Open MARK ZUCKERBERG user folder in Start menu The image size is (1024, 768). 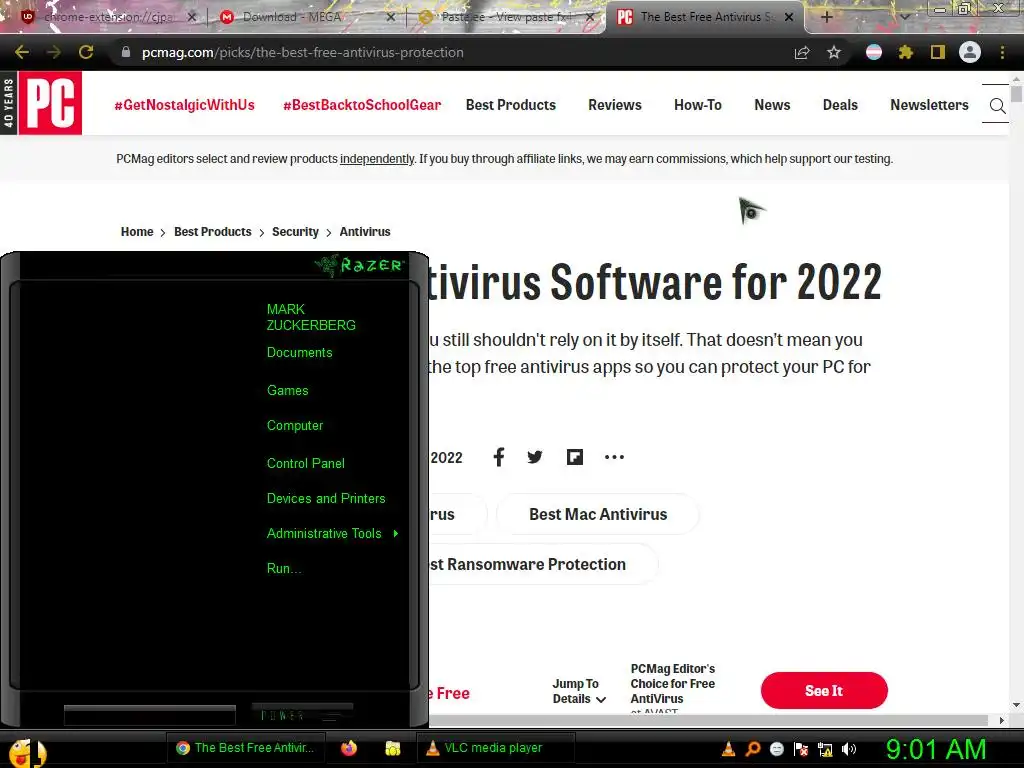coord(311,317)
